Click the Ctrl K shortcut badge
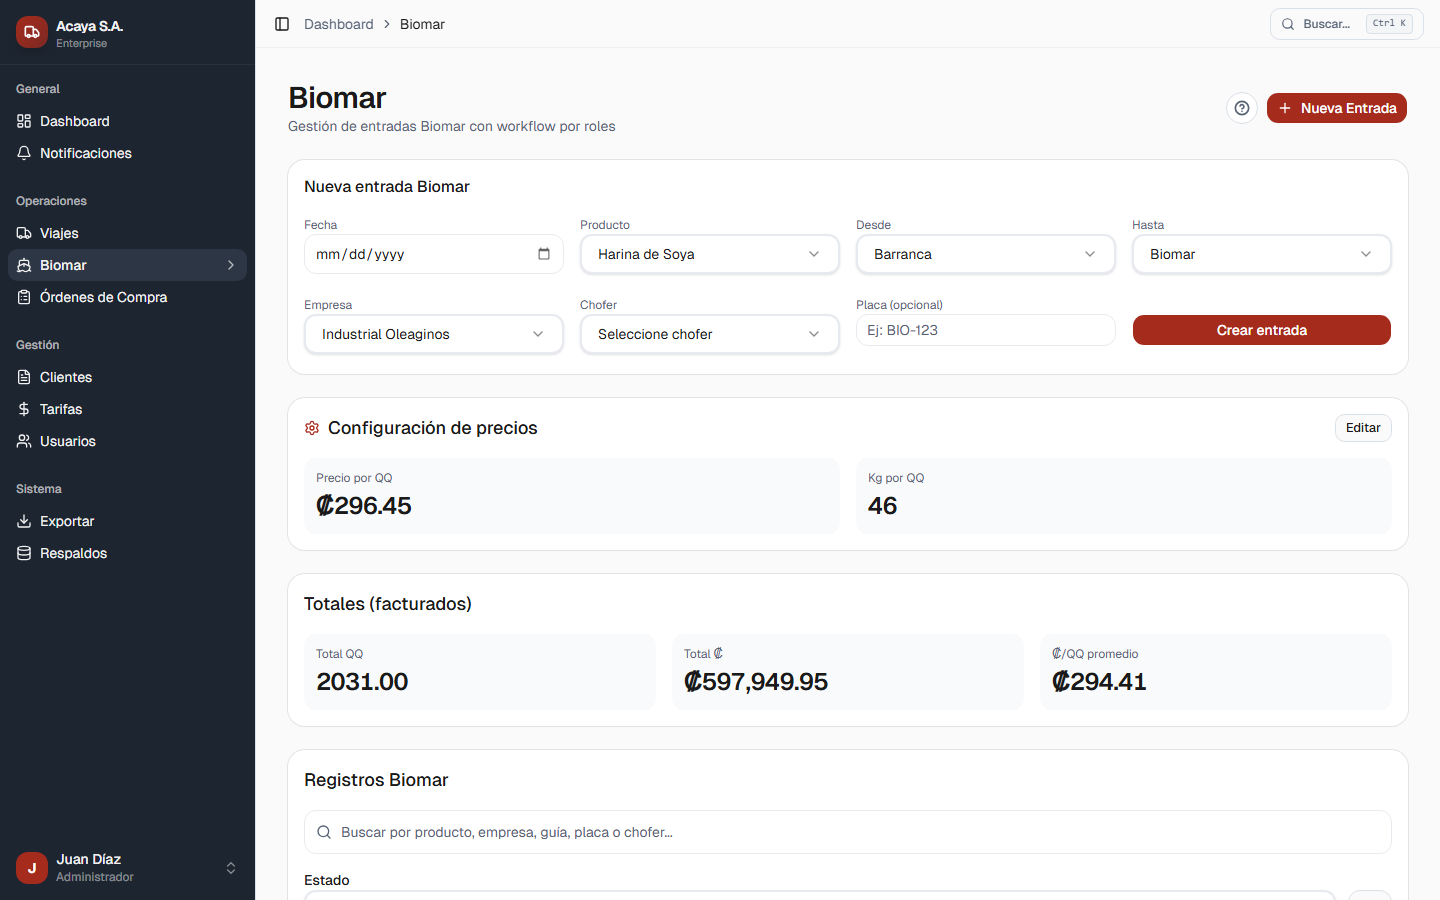Screen dimensions: 1440x900 pyautogui.click(x=1390, y=24)
